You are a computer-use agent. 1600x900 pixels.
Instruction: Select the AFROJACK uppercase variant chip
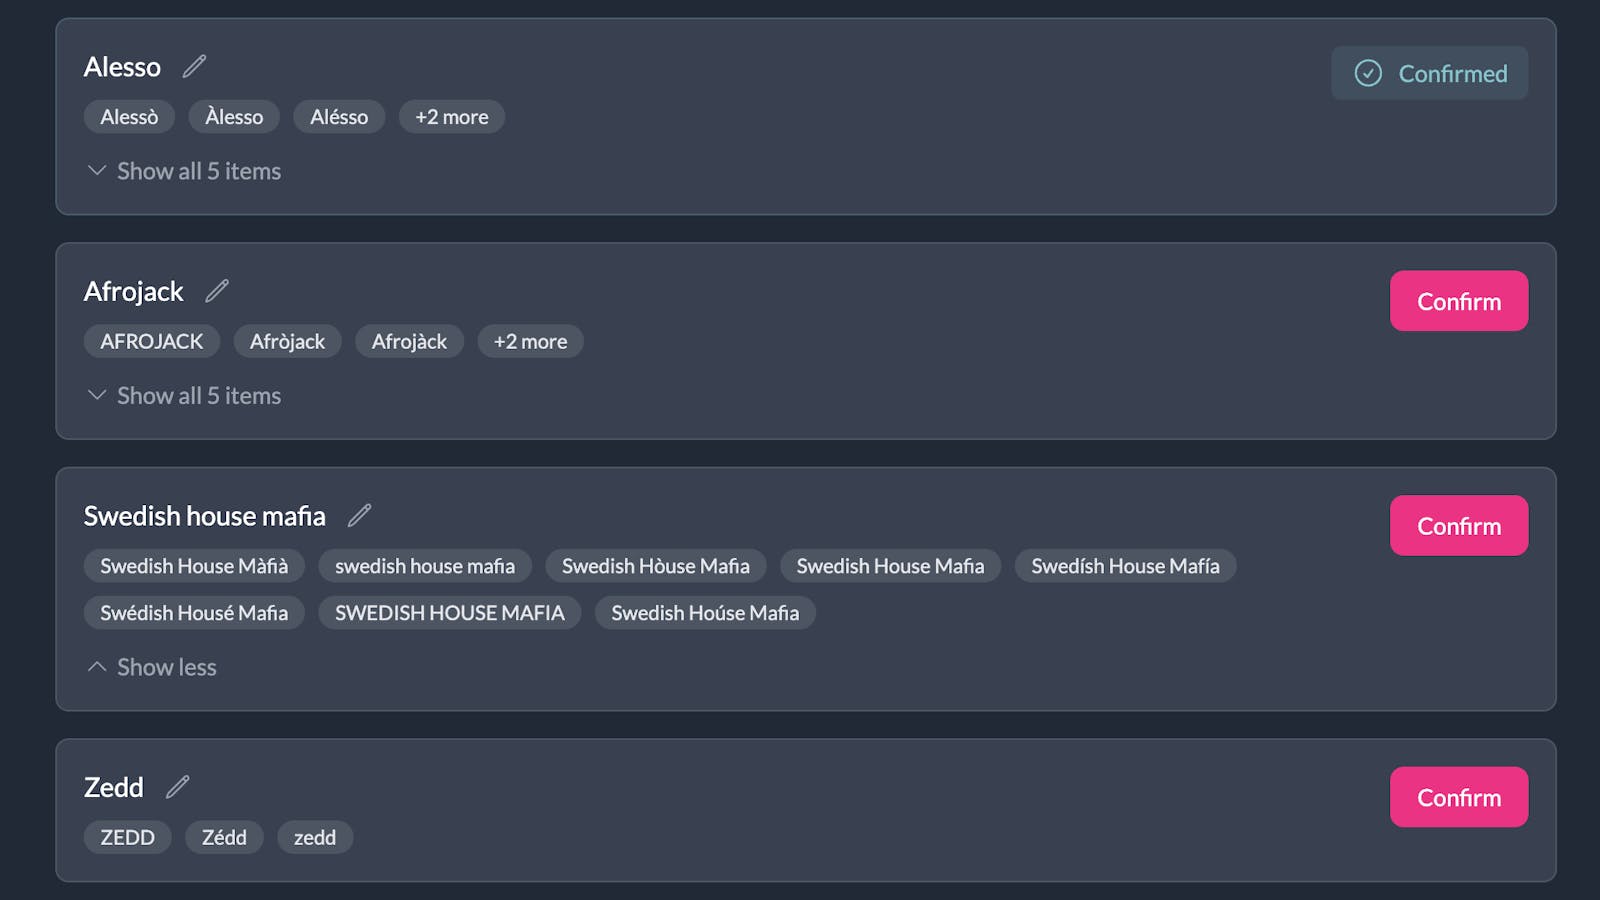click(152, 342)
